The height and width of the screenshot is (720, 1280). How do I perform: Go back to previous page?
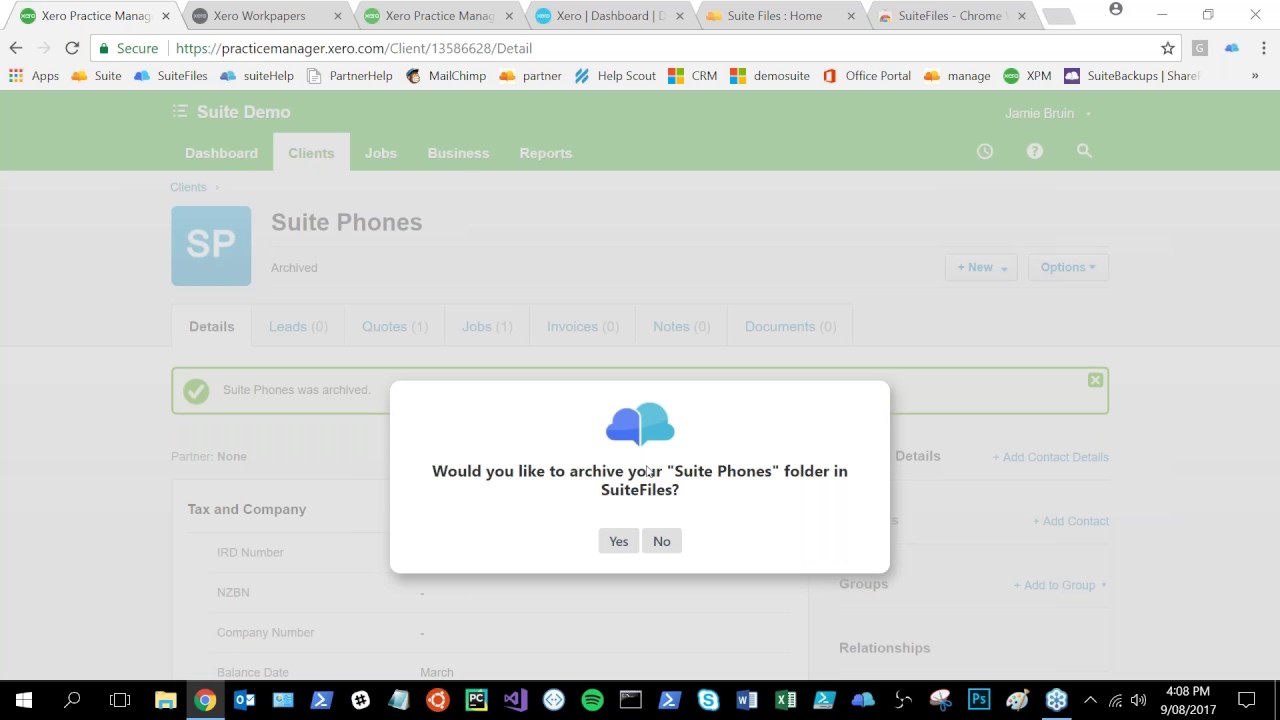click(x=16, y=48)
